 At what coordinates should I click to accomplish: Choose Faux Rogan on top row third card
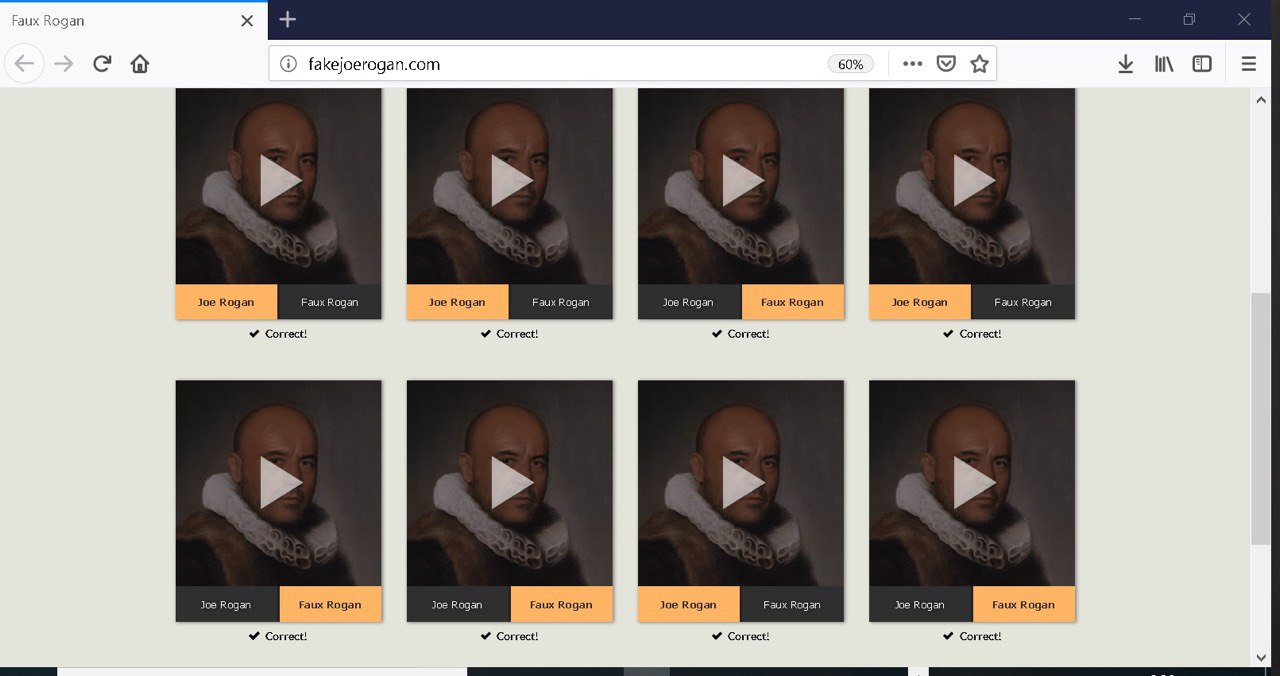tap(793, 302)
